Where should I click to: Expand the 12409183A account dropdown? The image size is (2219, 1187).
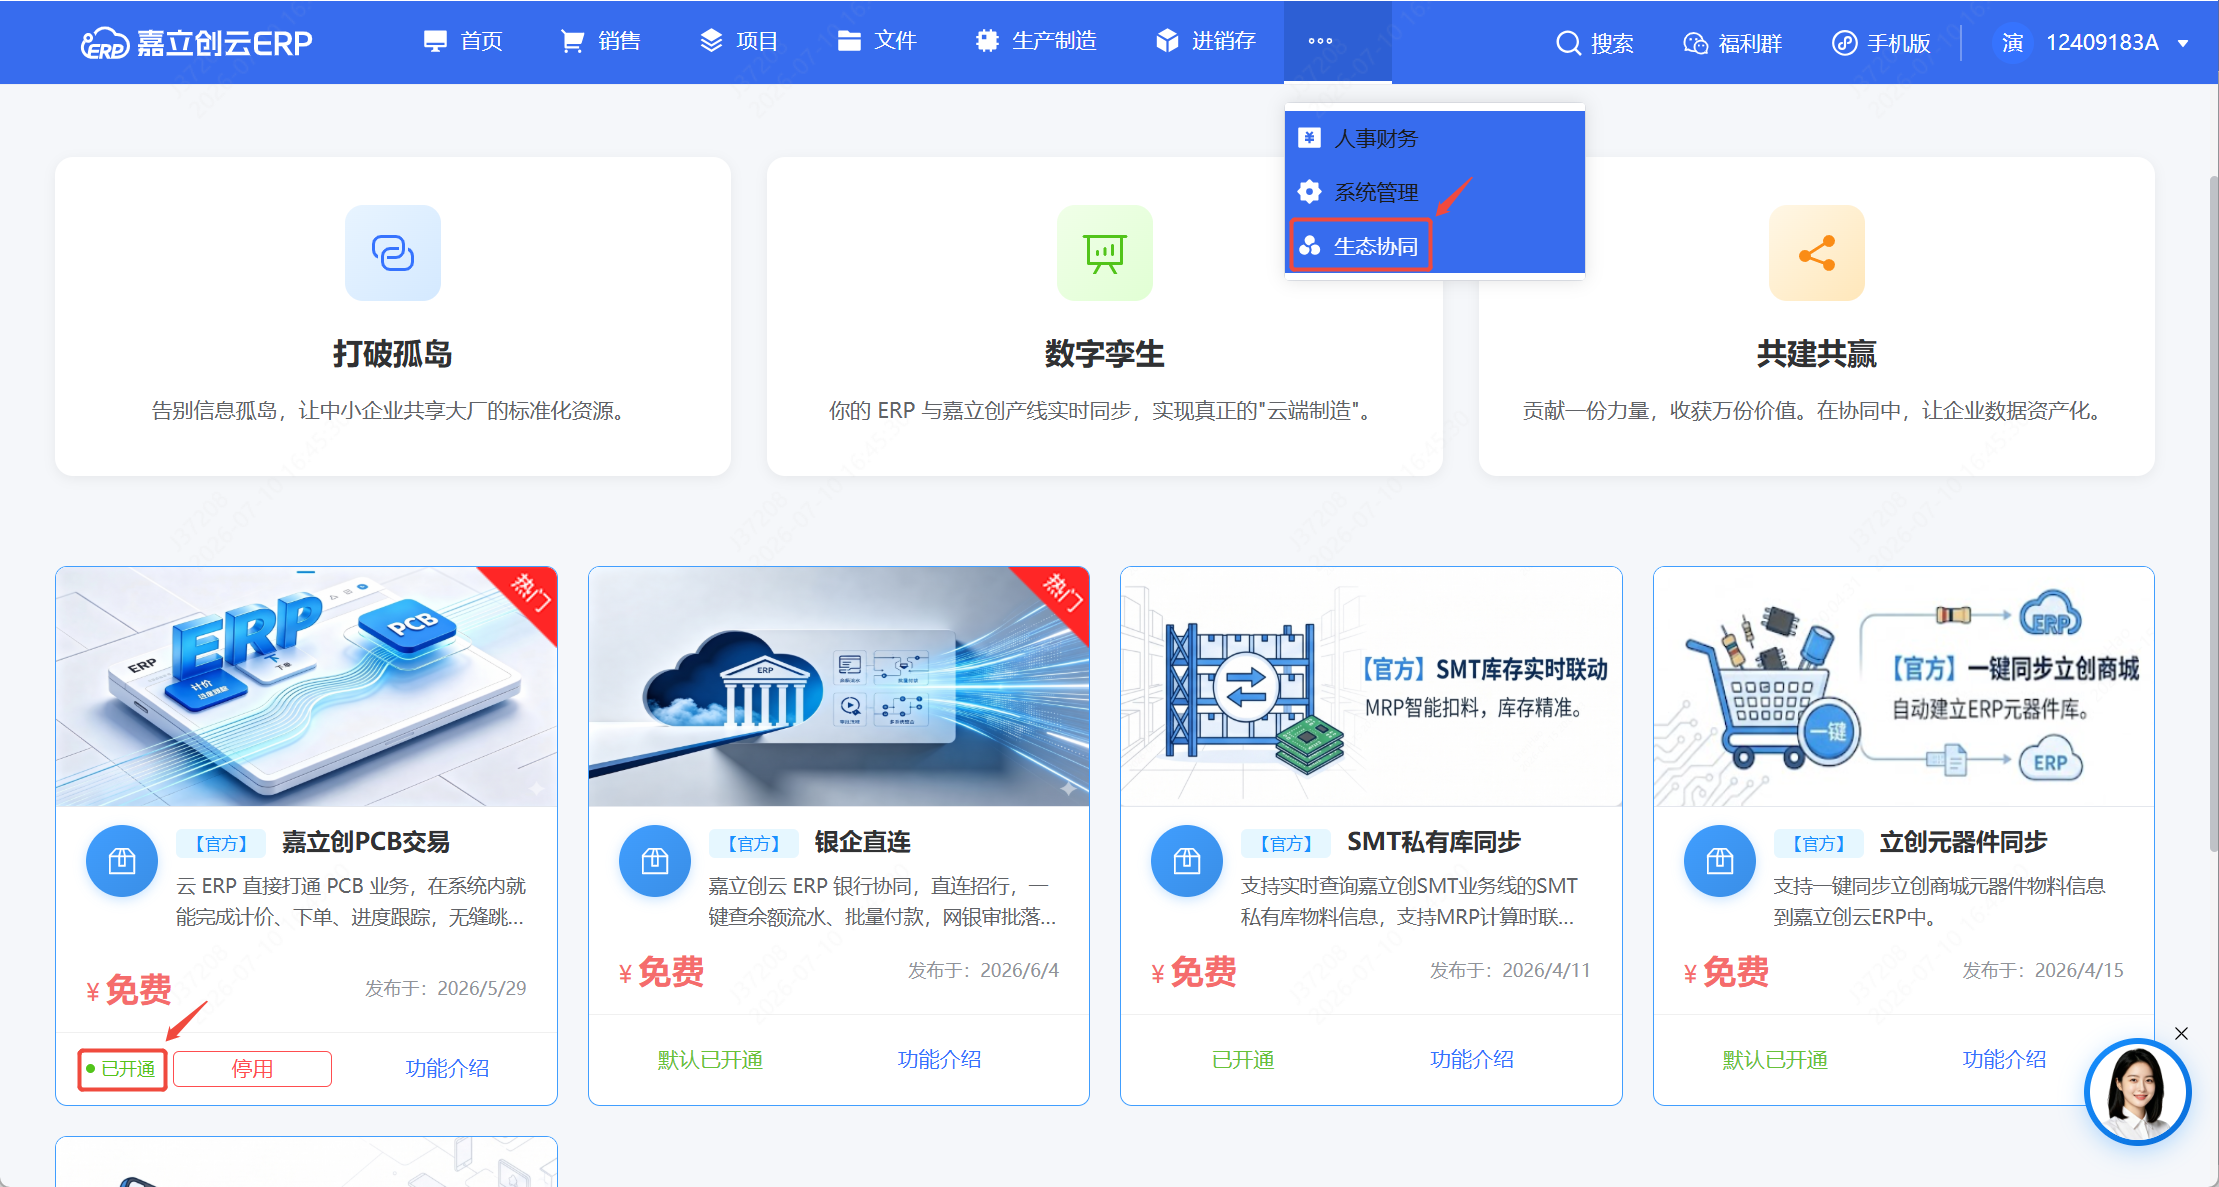(2118, 43)
